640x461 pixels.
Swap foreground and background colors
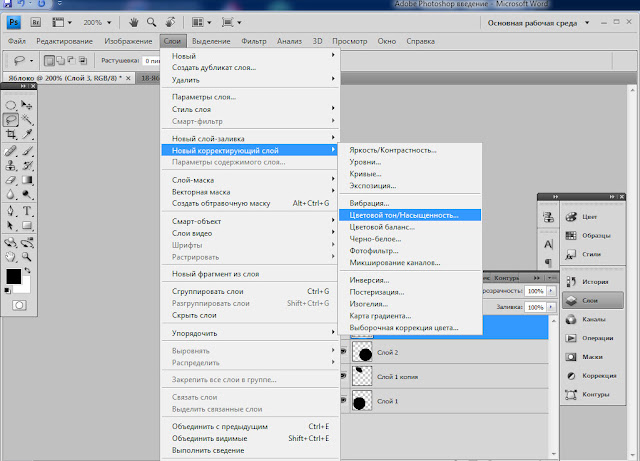click(x=27, y=270)
